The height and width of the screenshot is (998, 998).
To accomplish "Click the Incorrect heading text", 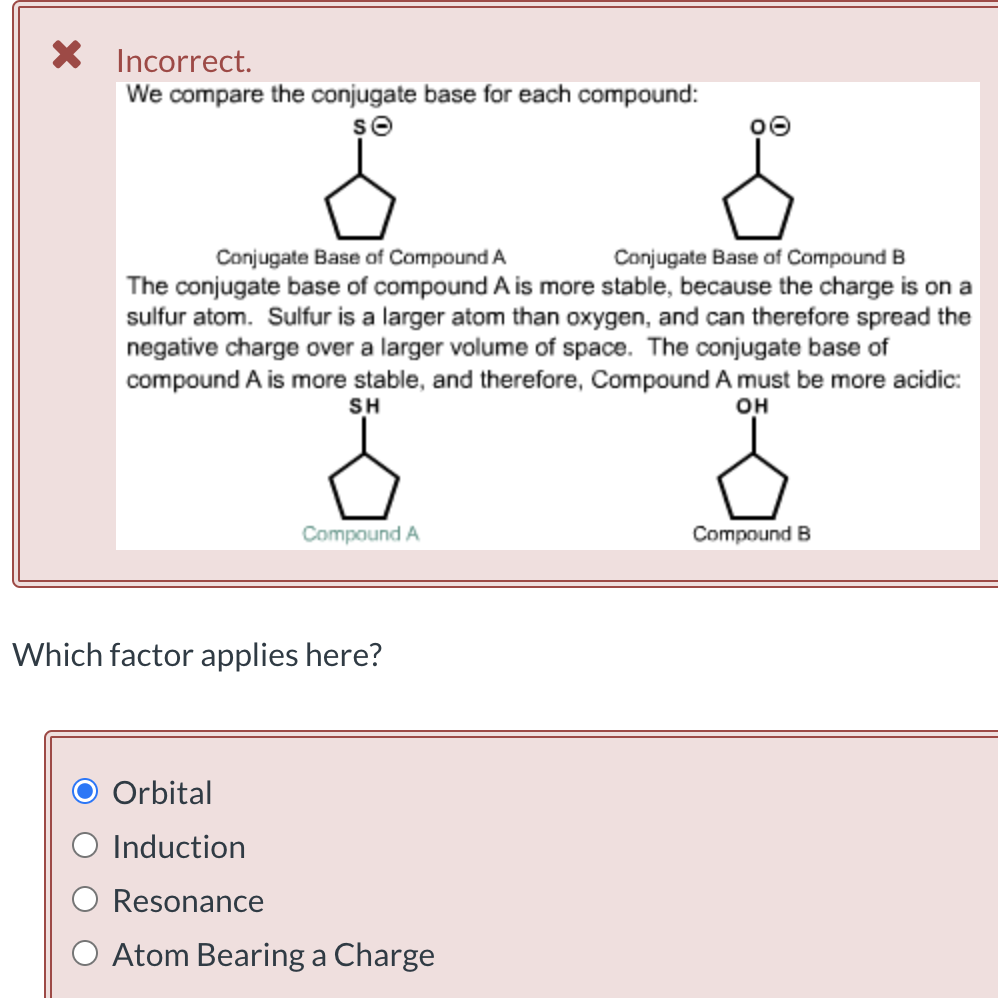I will 183,61.
